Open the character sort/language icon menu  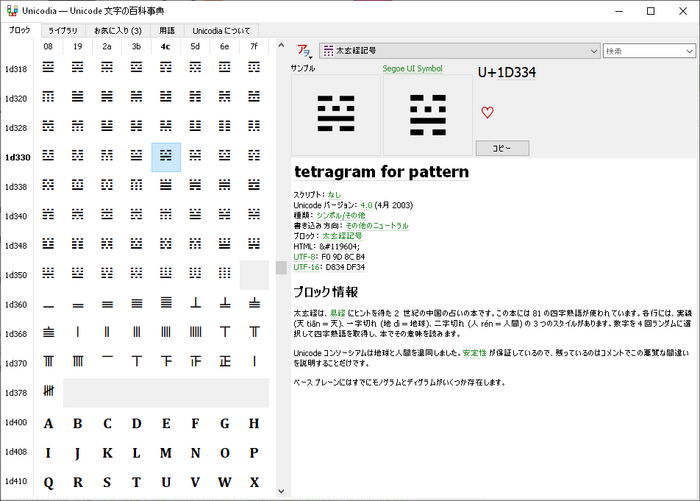coord(303,51)
